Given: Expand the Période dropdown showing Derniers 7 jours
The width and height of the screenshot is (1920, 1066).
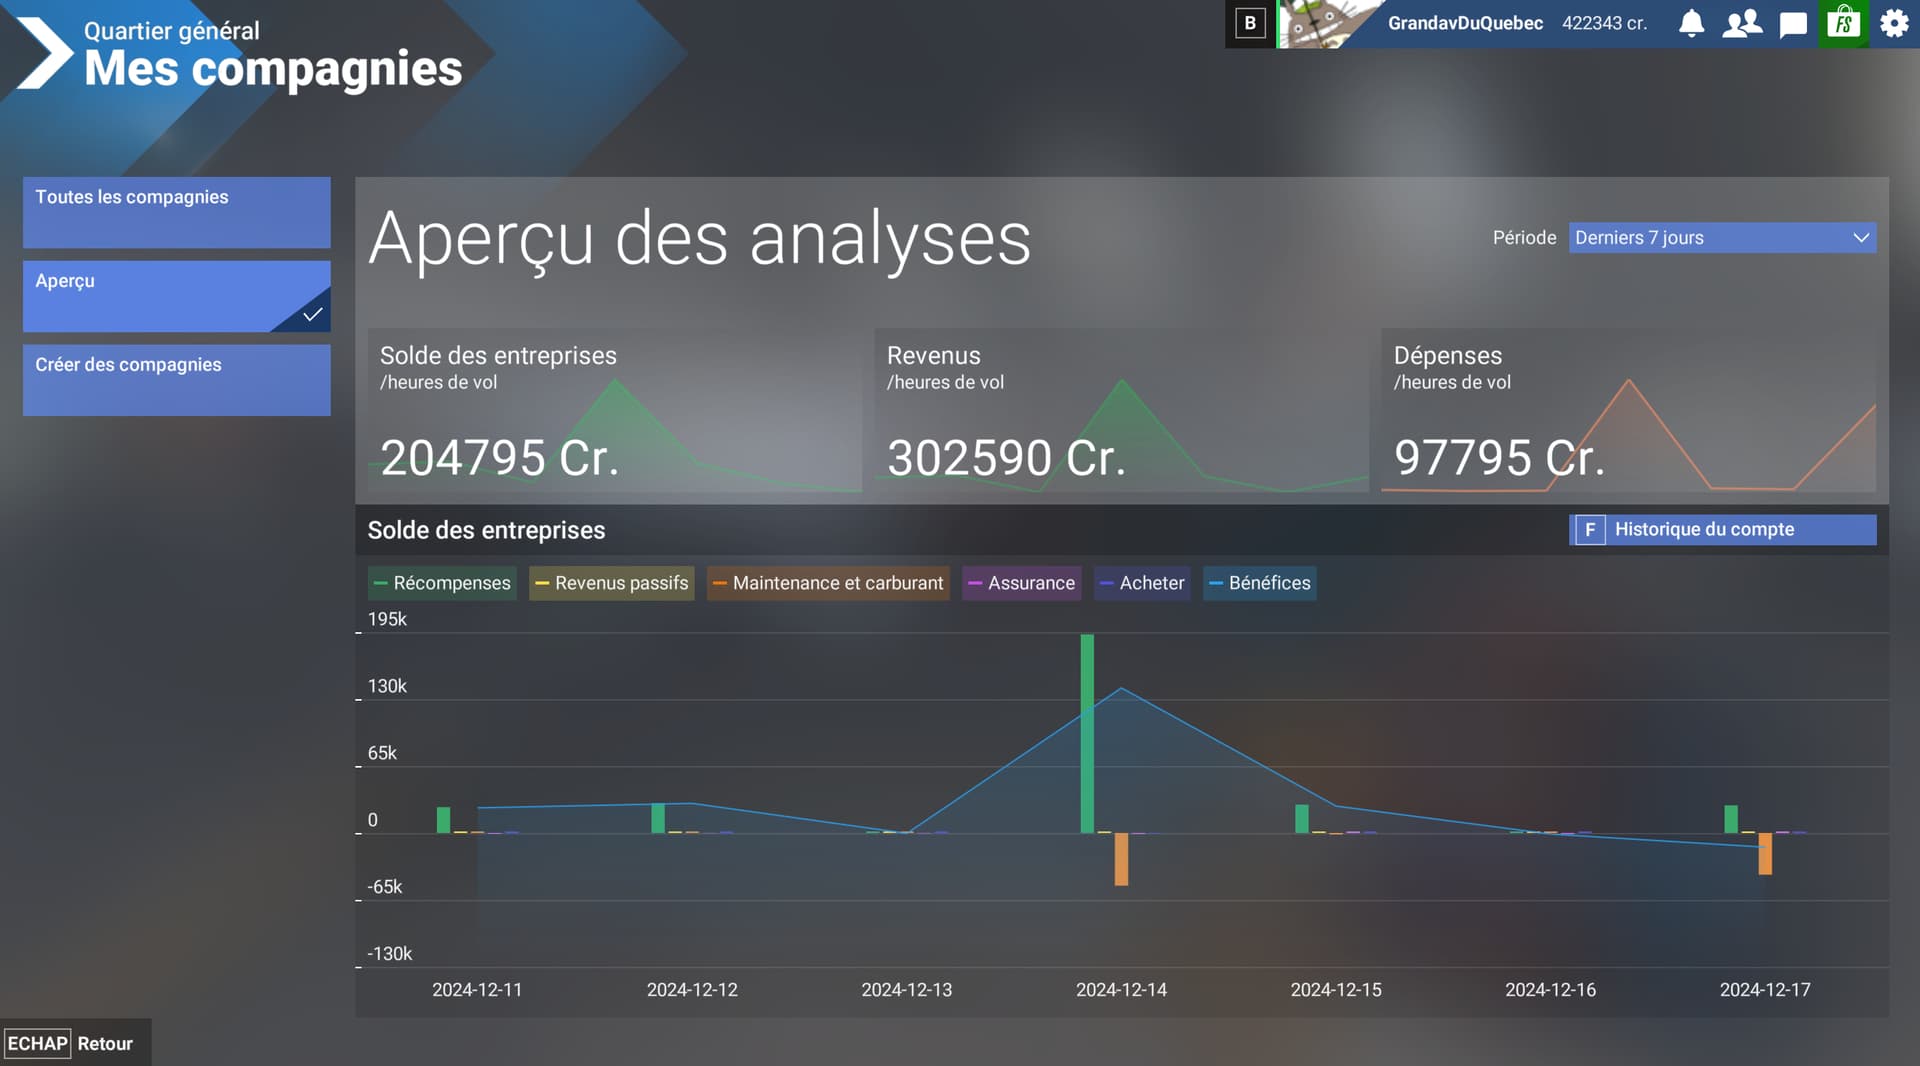Looking at the screenshot, I should click(1722, 238).
